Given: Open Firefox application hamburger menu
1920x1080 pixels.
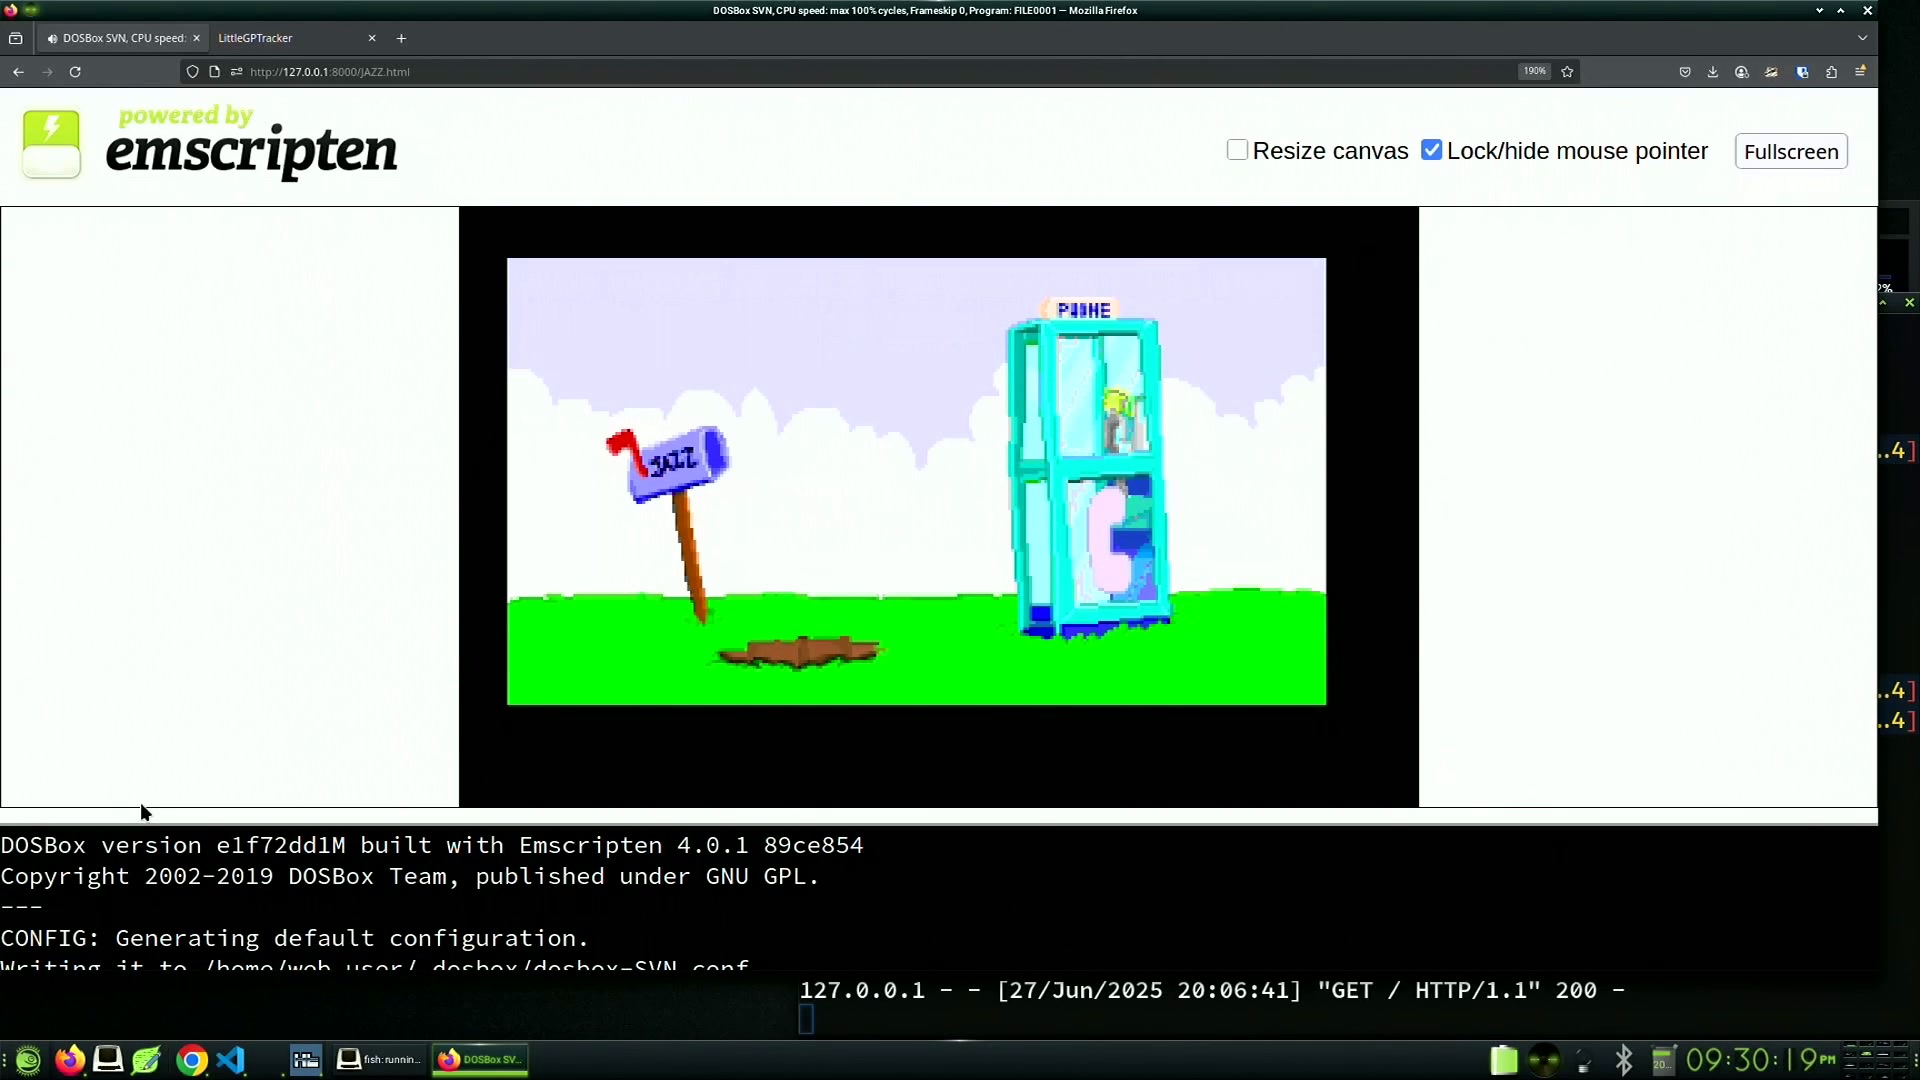Looking at the screenshot, I should click(x=1860, y=72).
